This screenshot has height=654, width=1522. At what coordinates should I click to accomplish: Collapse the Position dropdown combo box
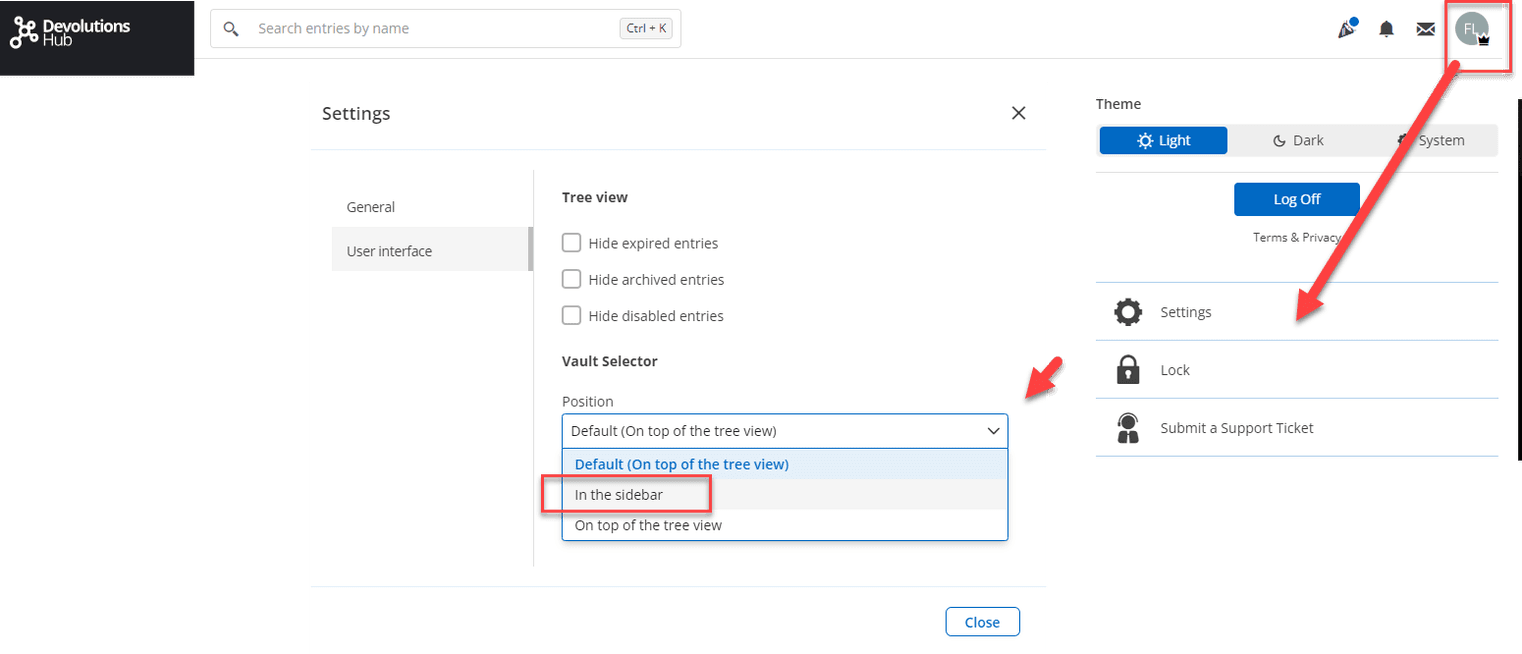[784, 431]
